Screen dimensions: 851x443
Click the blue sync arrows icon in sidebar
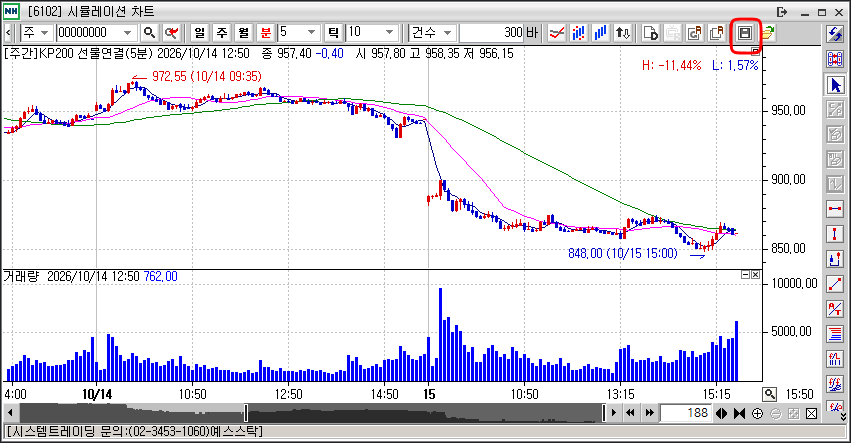click(x=835, y=34)
